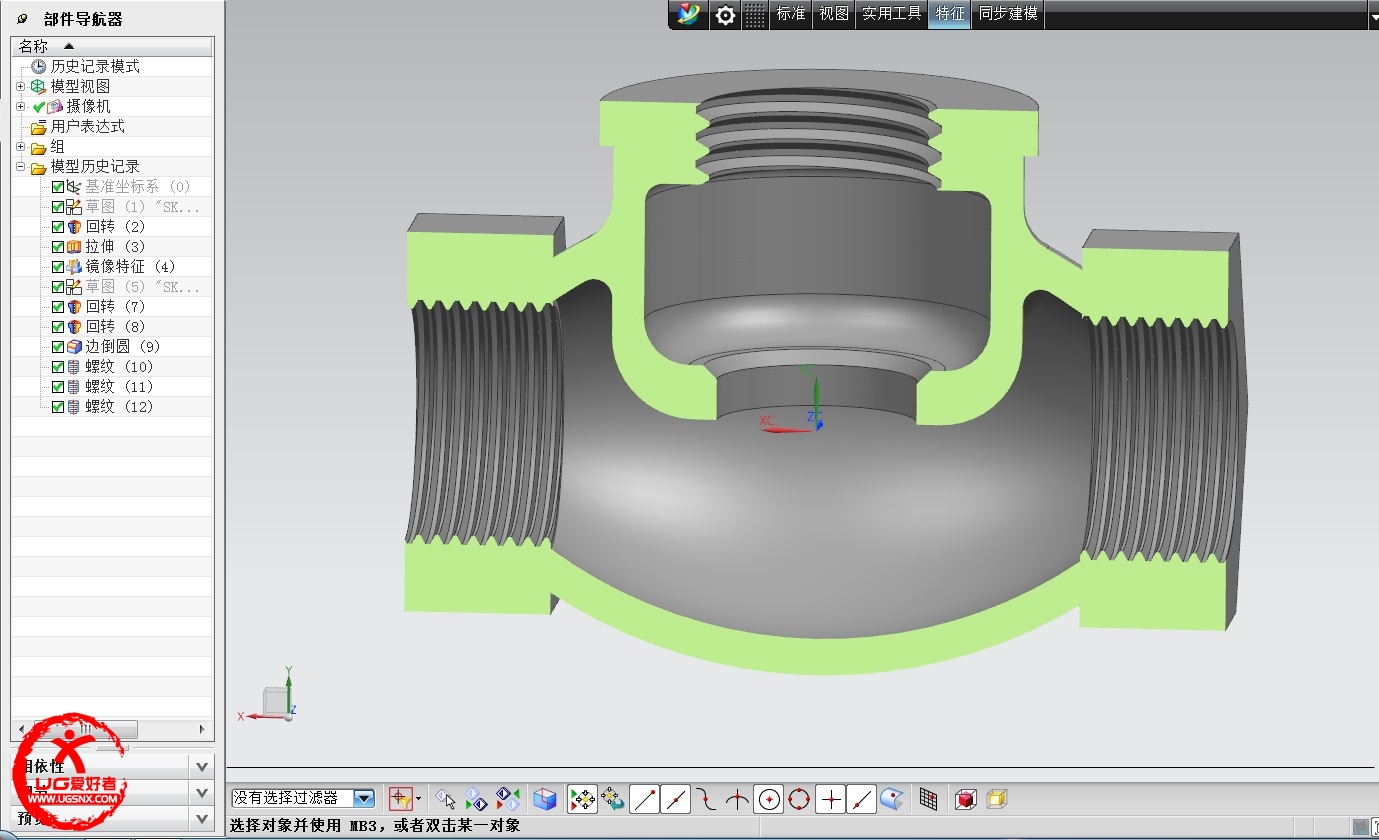Expand the 组 folder node
1379x840 pixels.
coord(20,146)
